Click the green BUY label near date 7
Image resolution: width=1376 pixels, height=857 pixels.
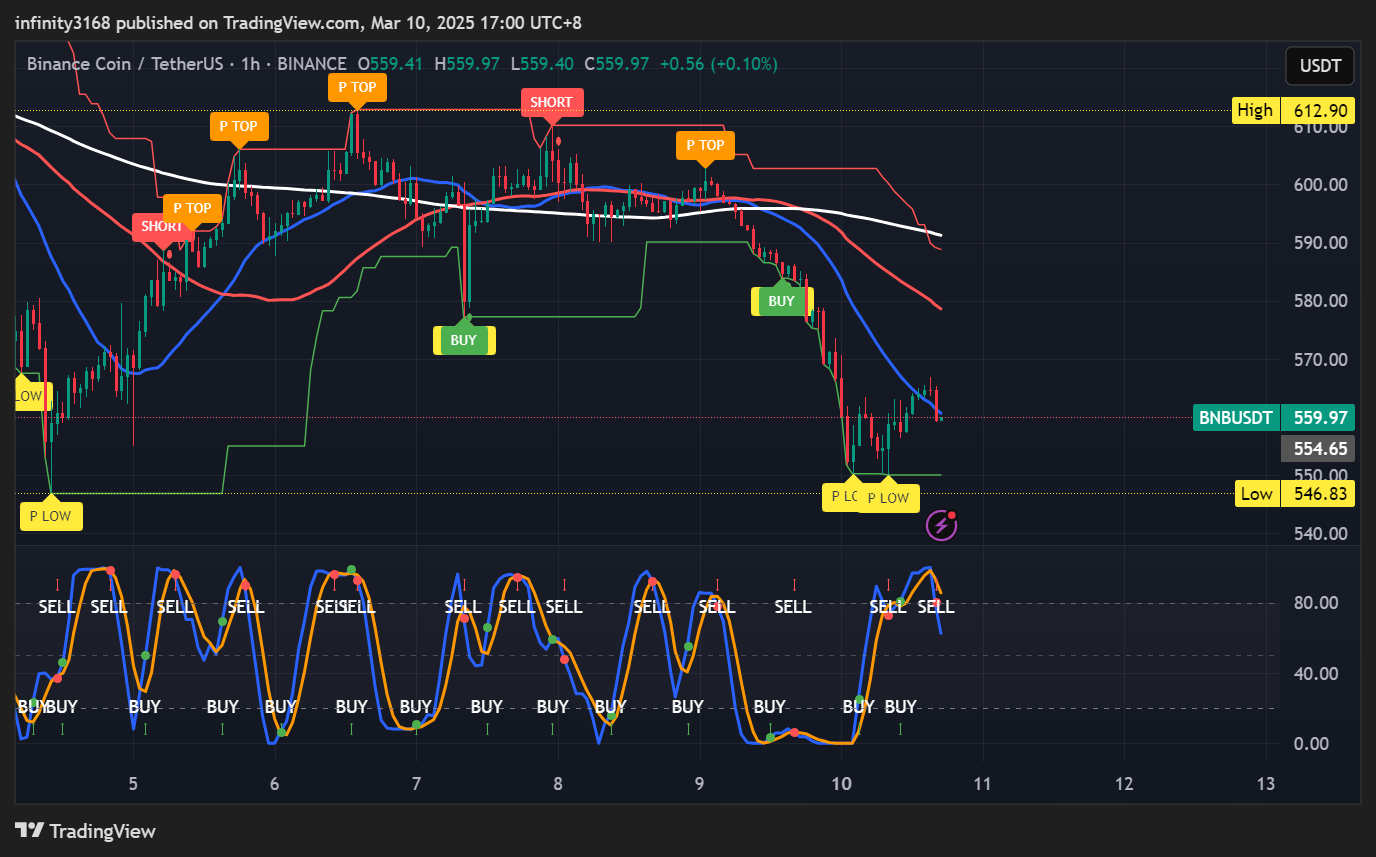[463, 340]
